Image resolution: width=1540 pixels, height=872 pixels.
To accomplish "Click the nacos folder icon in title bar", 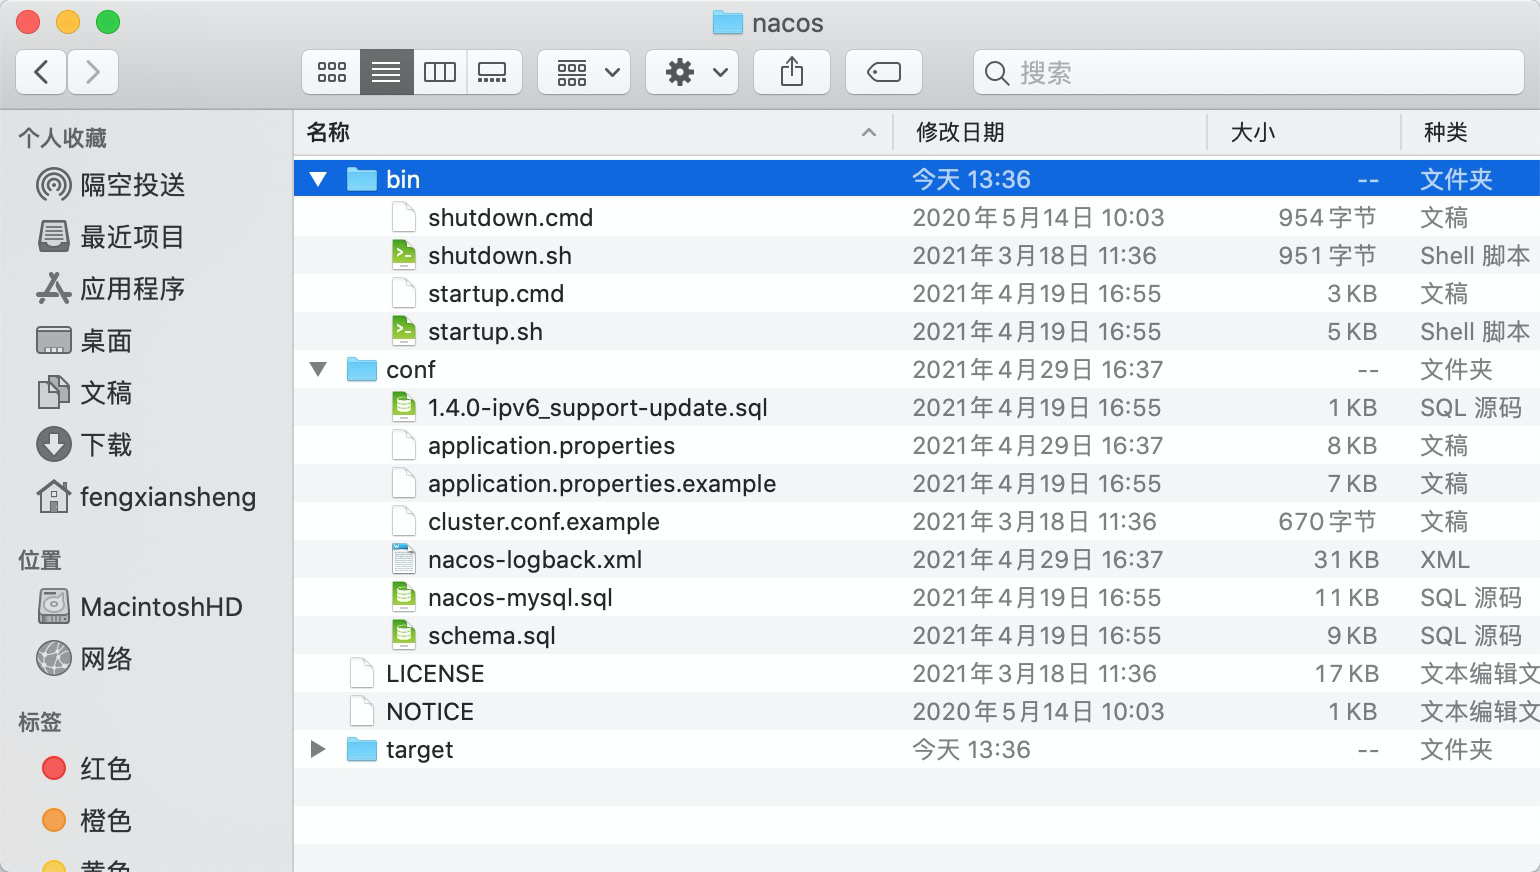I will 727,23.
